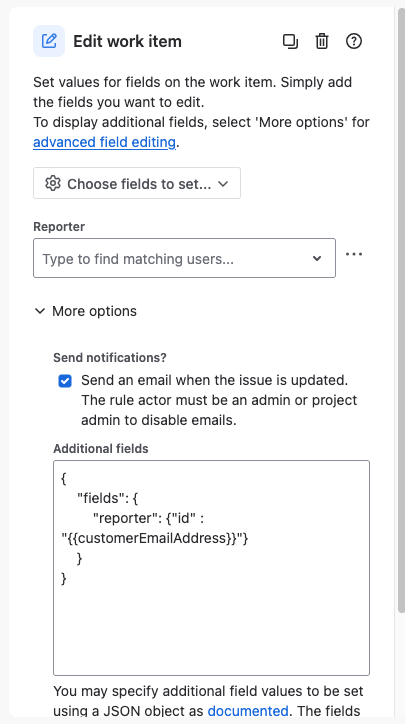Screen dimensions: 405x724
Task: Open the advanced field editing link
Action: pos(104,142)
